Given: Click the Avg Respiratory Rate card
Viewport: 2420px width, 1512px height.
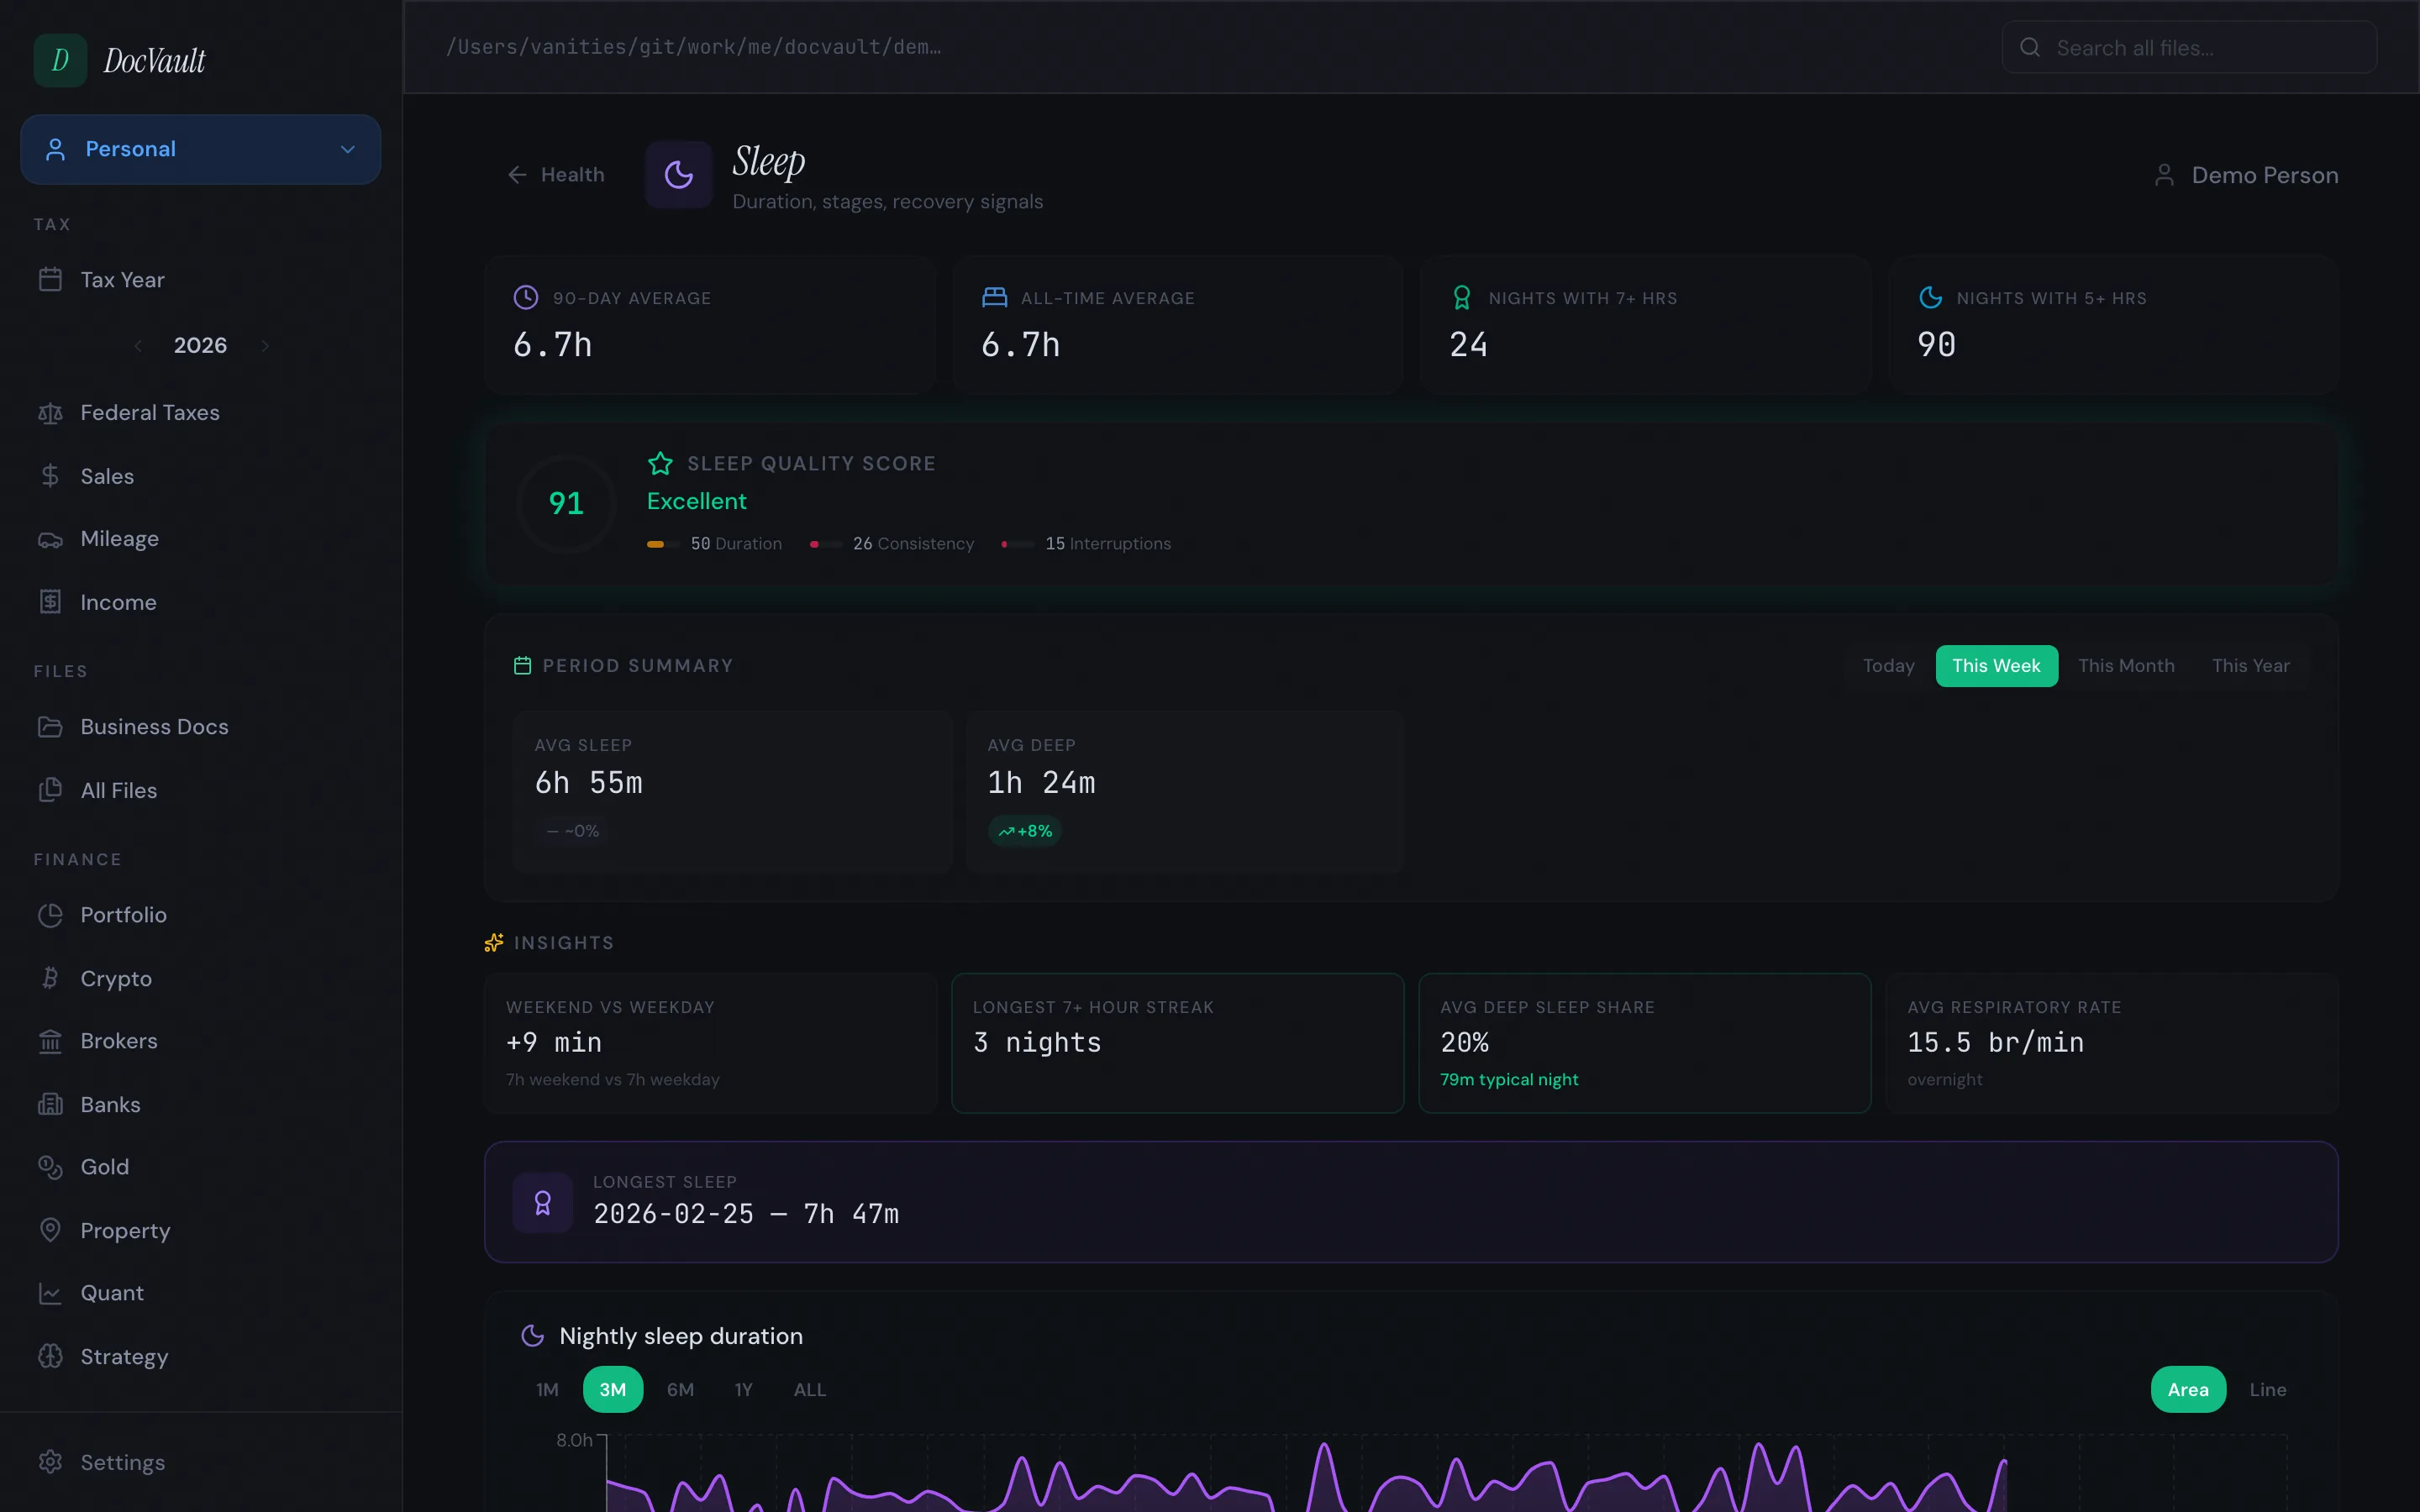Looking at the screenshot, I should [2112, 1043].
